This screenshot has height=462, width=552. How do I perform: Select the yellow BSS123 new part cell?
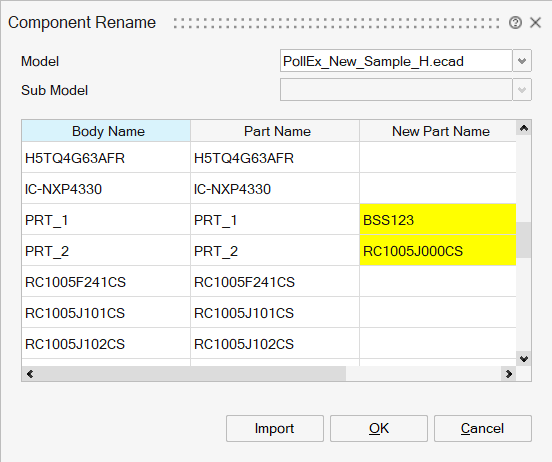[438, 219]
